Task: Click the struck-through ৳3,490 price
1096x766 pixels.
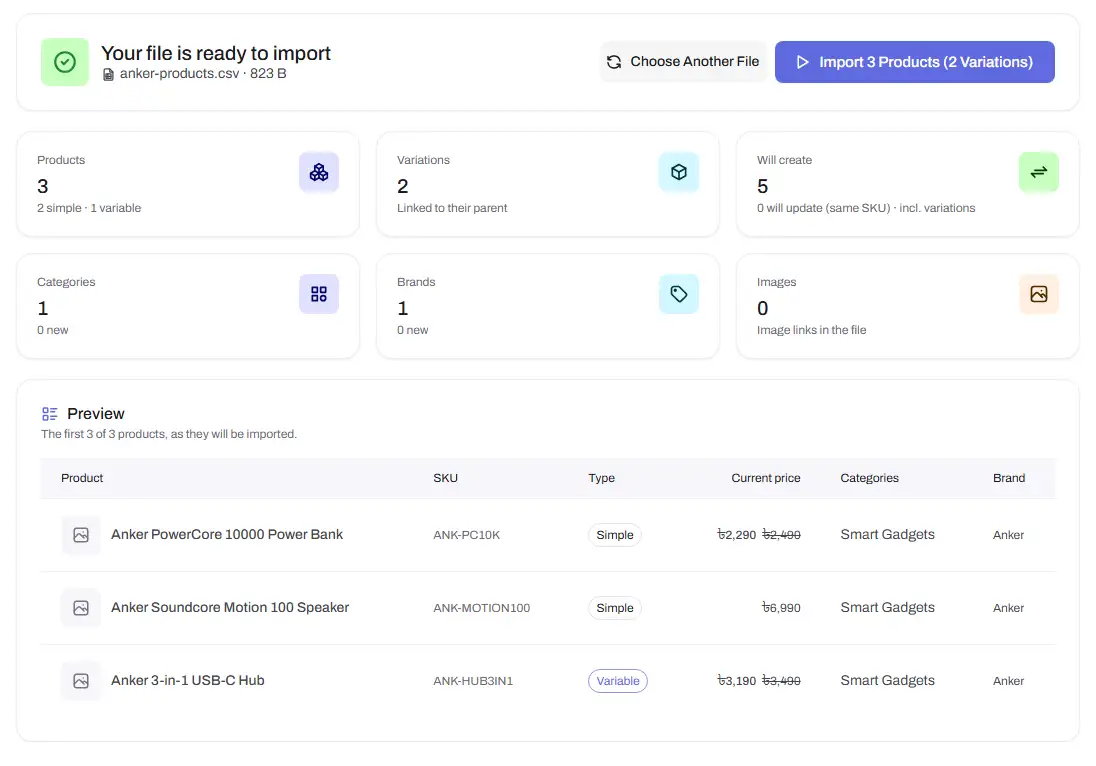Action: point(781,681)
